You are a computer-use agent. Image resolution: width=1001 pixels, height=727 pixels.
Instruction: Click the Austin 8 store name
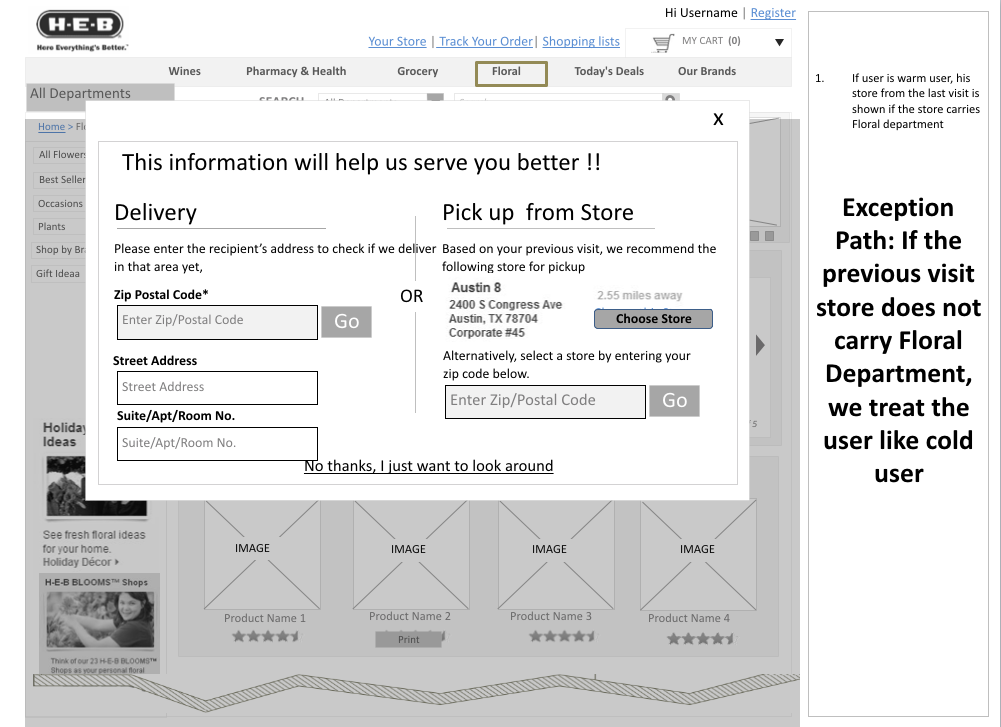[476, 287]
